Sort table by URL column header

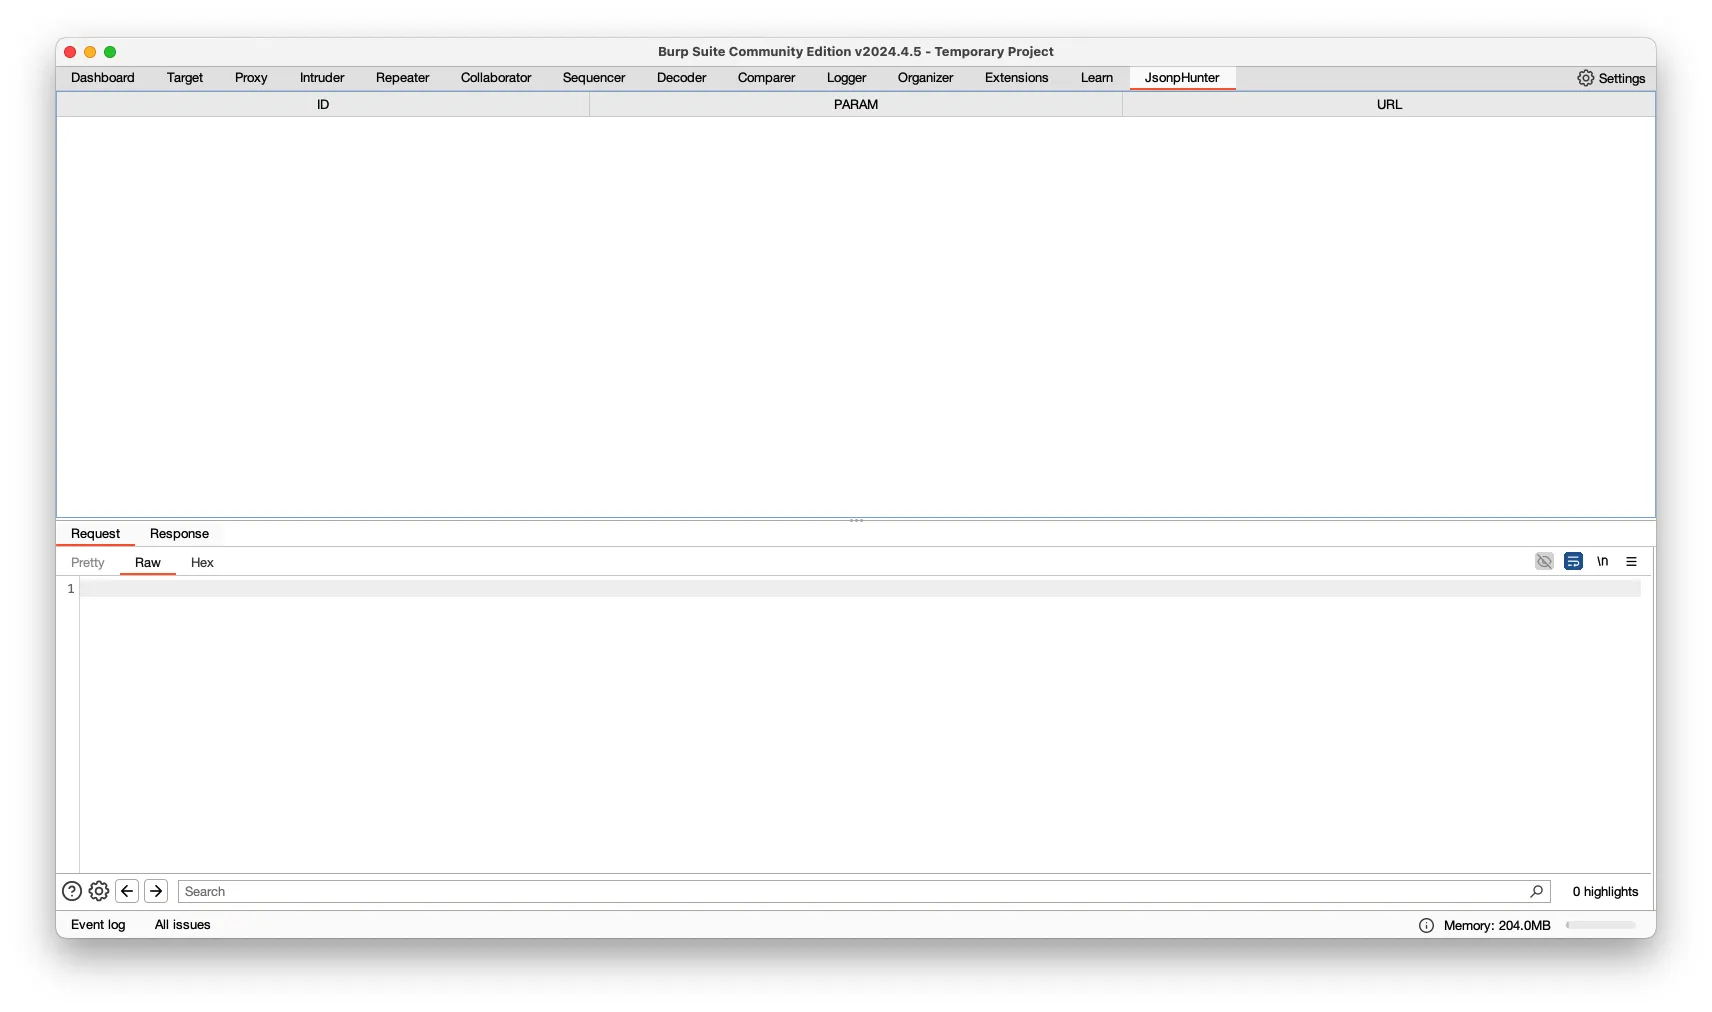click(x=1389, y=104)
